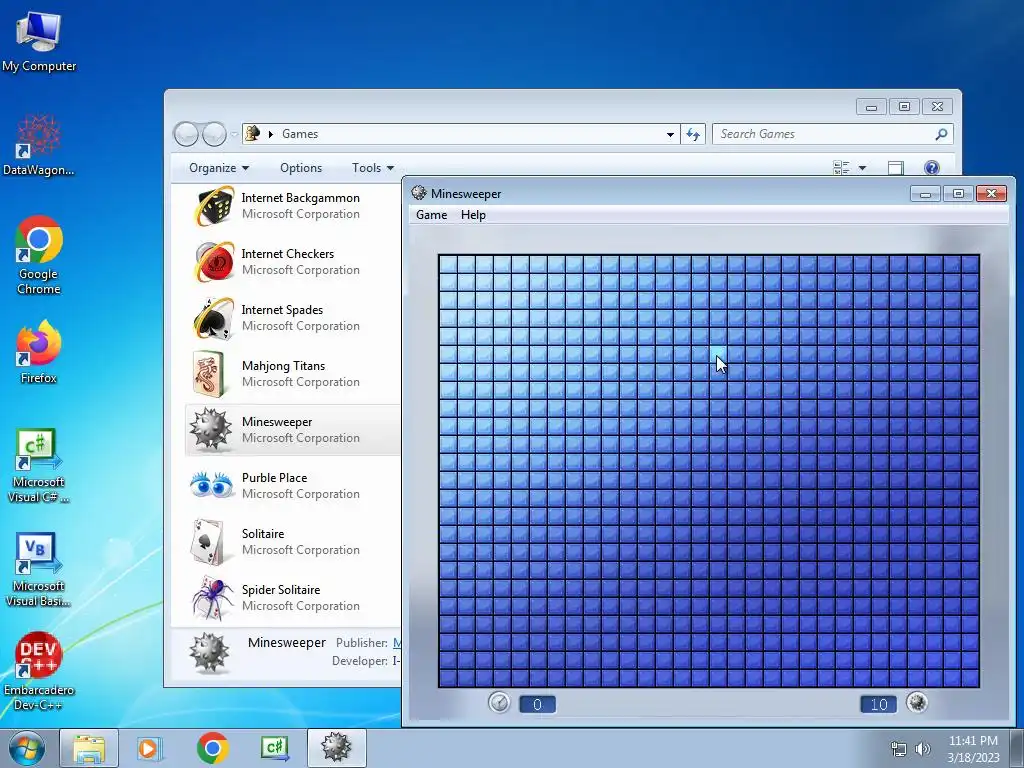Minimize the Minesweeper window

925,193
